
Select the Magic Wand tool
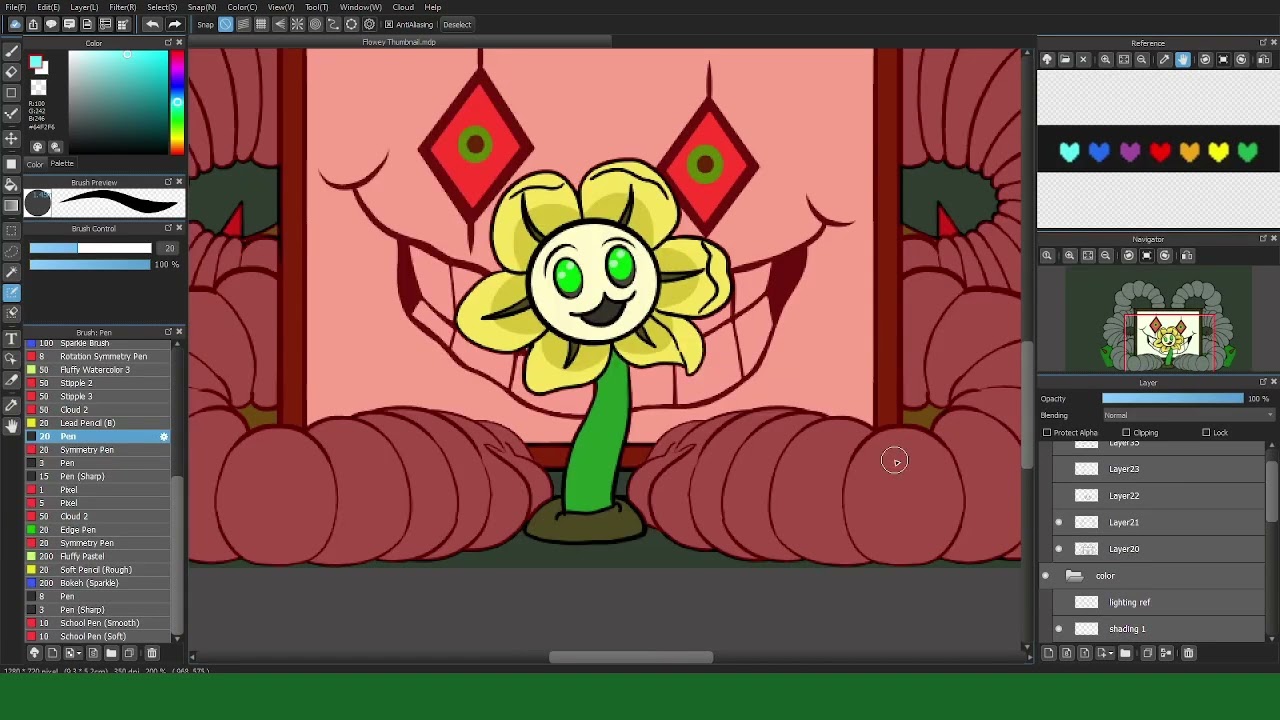tap(12, 272)
